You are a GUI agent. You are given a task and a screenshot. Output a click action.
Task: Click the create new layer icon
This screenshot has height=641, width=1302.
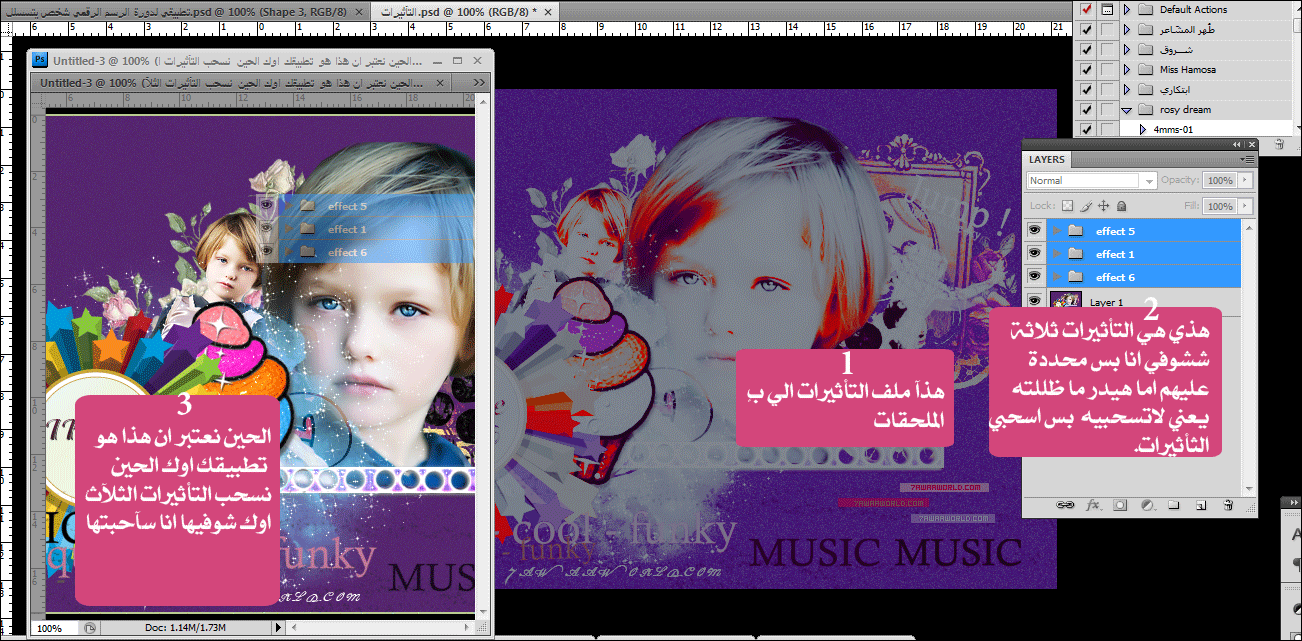[x=1201, y=506]
